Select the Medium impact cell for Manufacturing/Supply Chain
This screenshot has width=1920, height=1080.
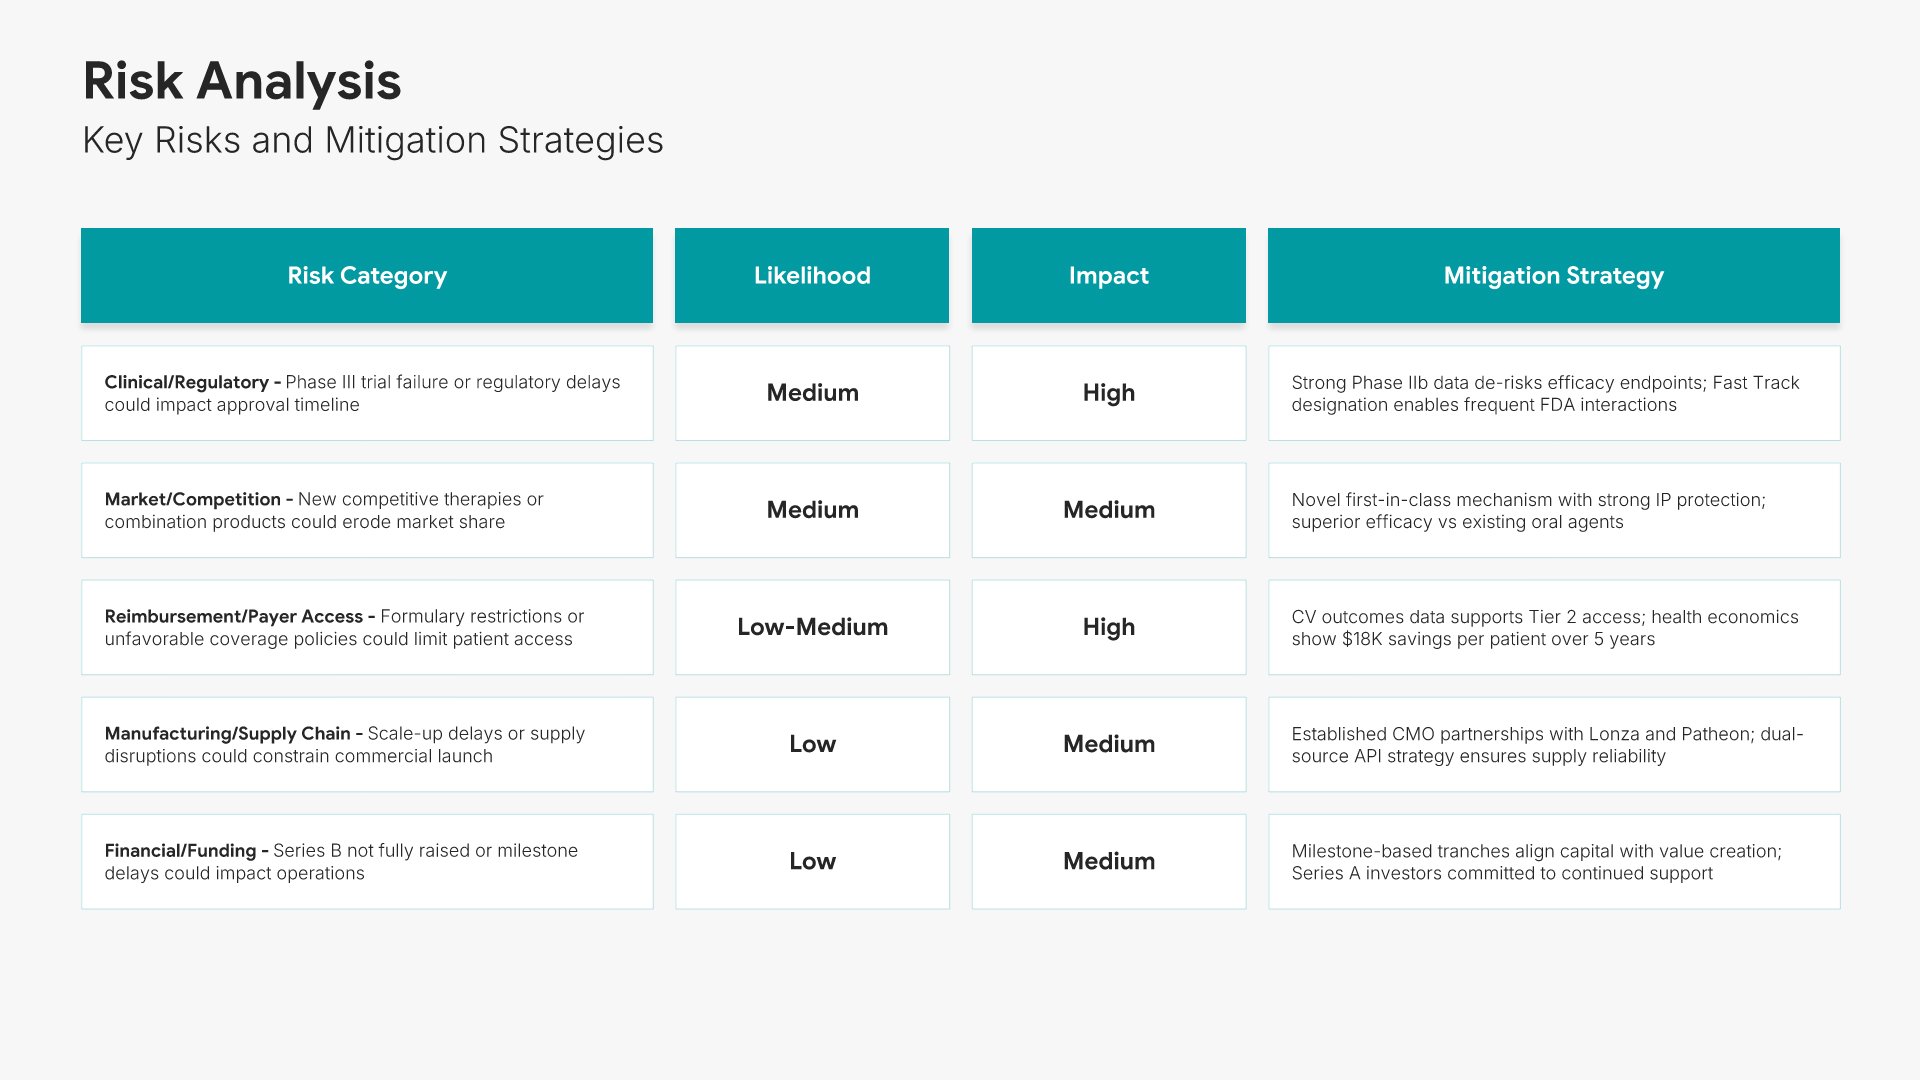1108,744
